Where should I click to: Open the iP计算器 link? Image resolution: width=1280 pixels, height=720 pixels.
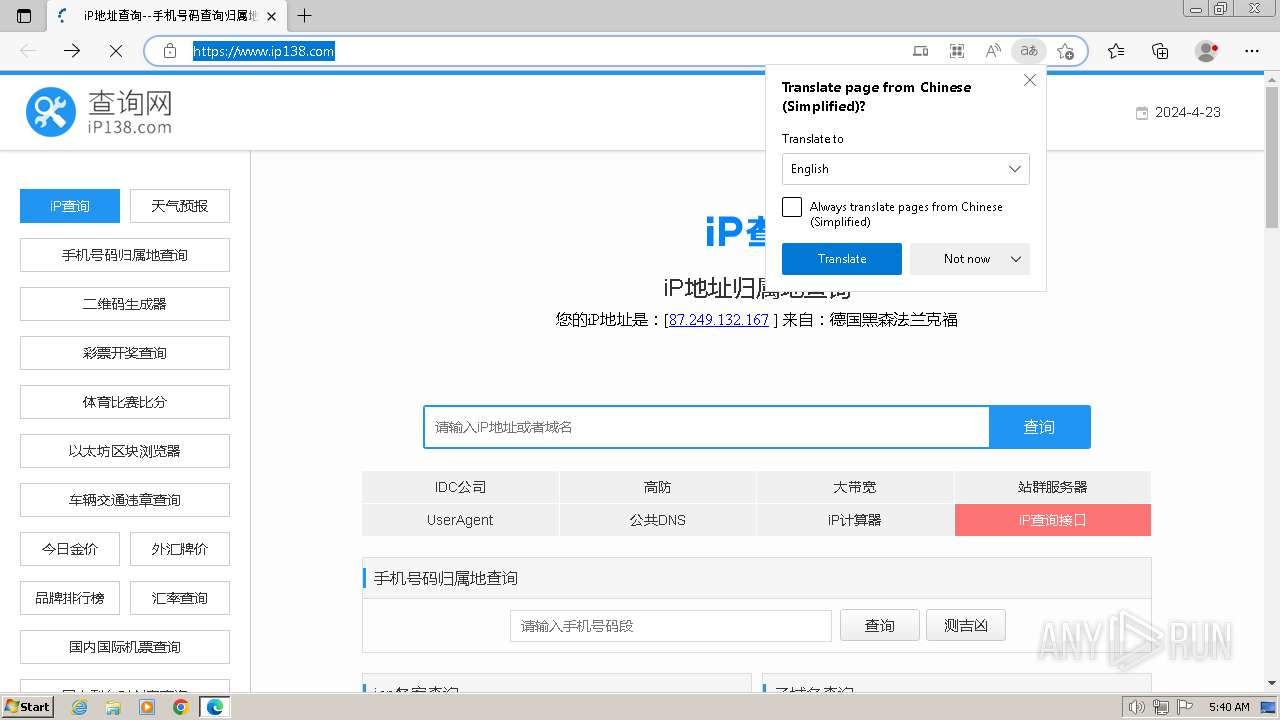coord(855,520)
